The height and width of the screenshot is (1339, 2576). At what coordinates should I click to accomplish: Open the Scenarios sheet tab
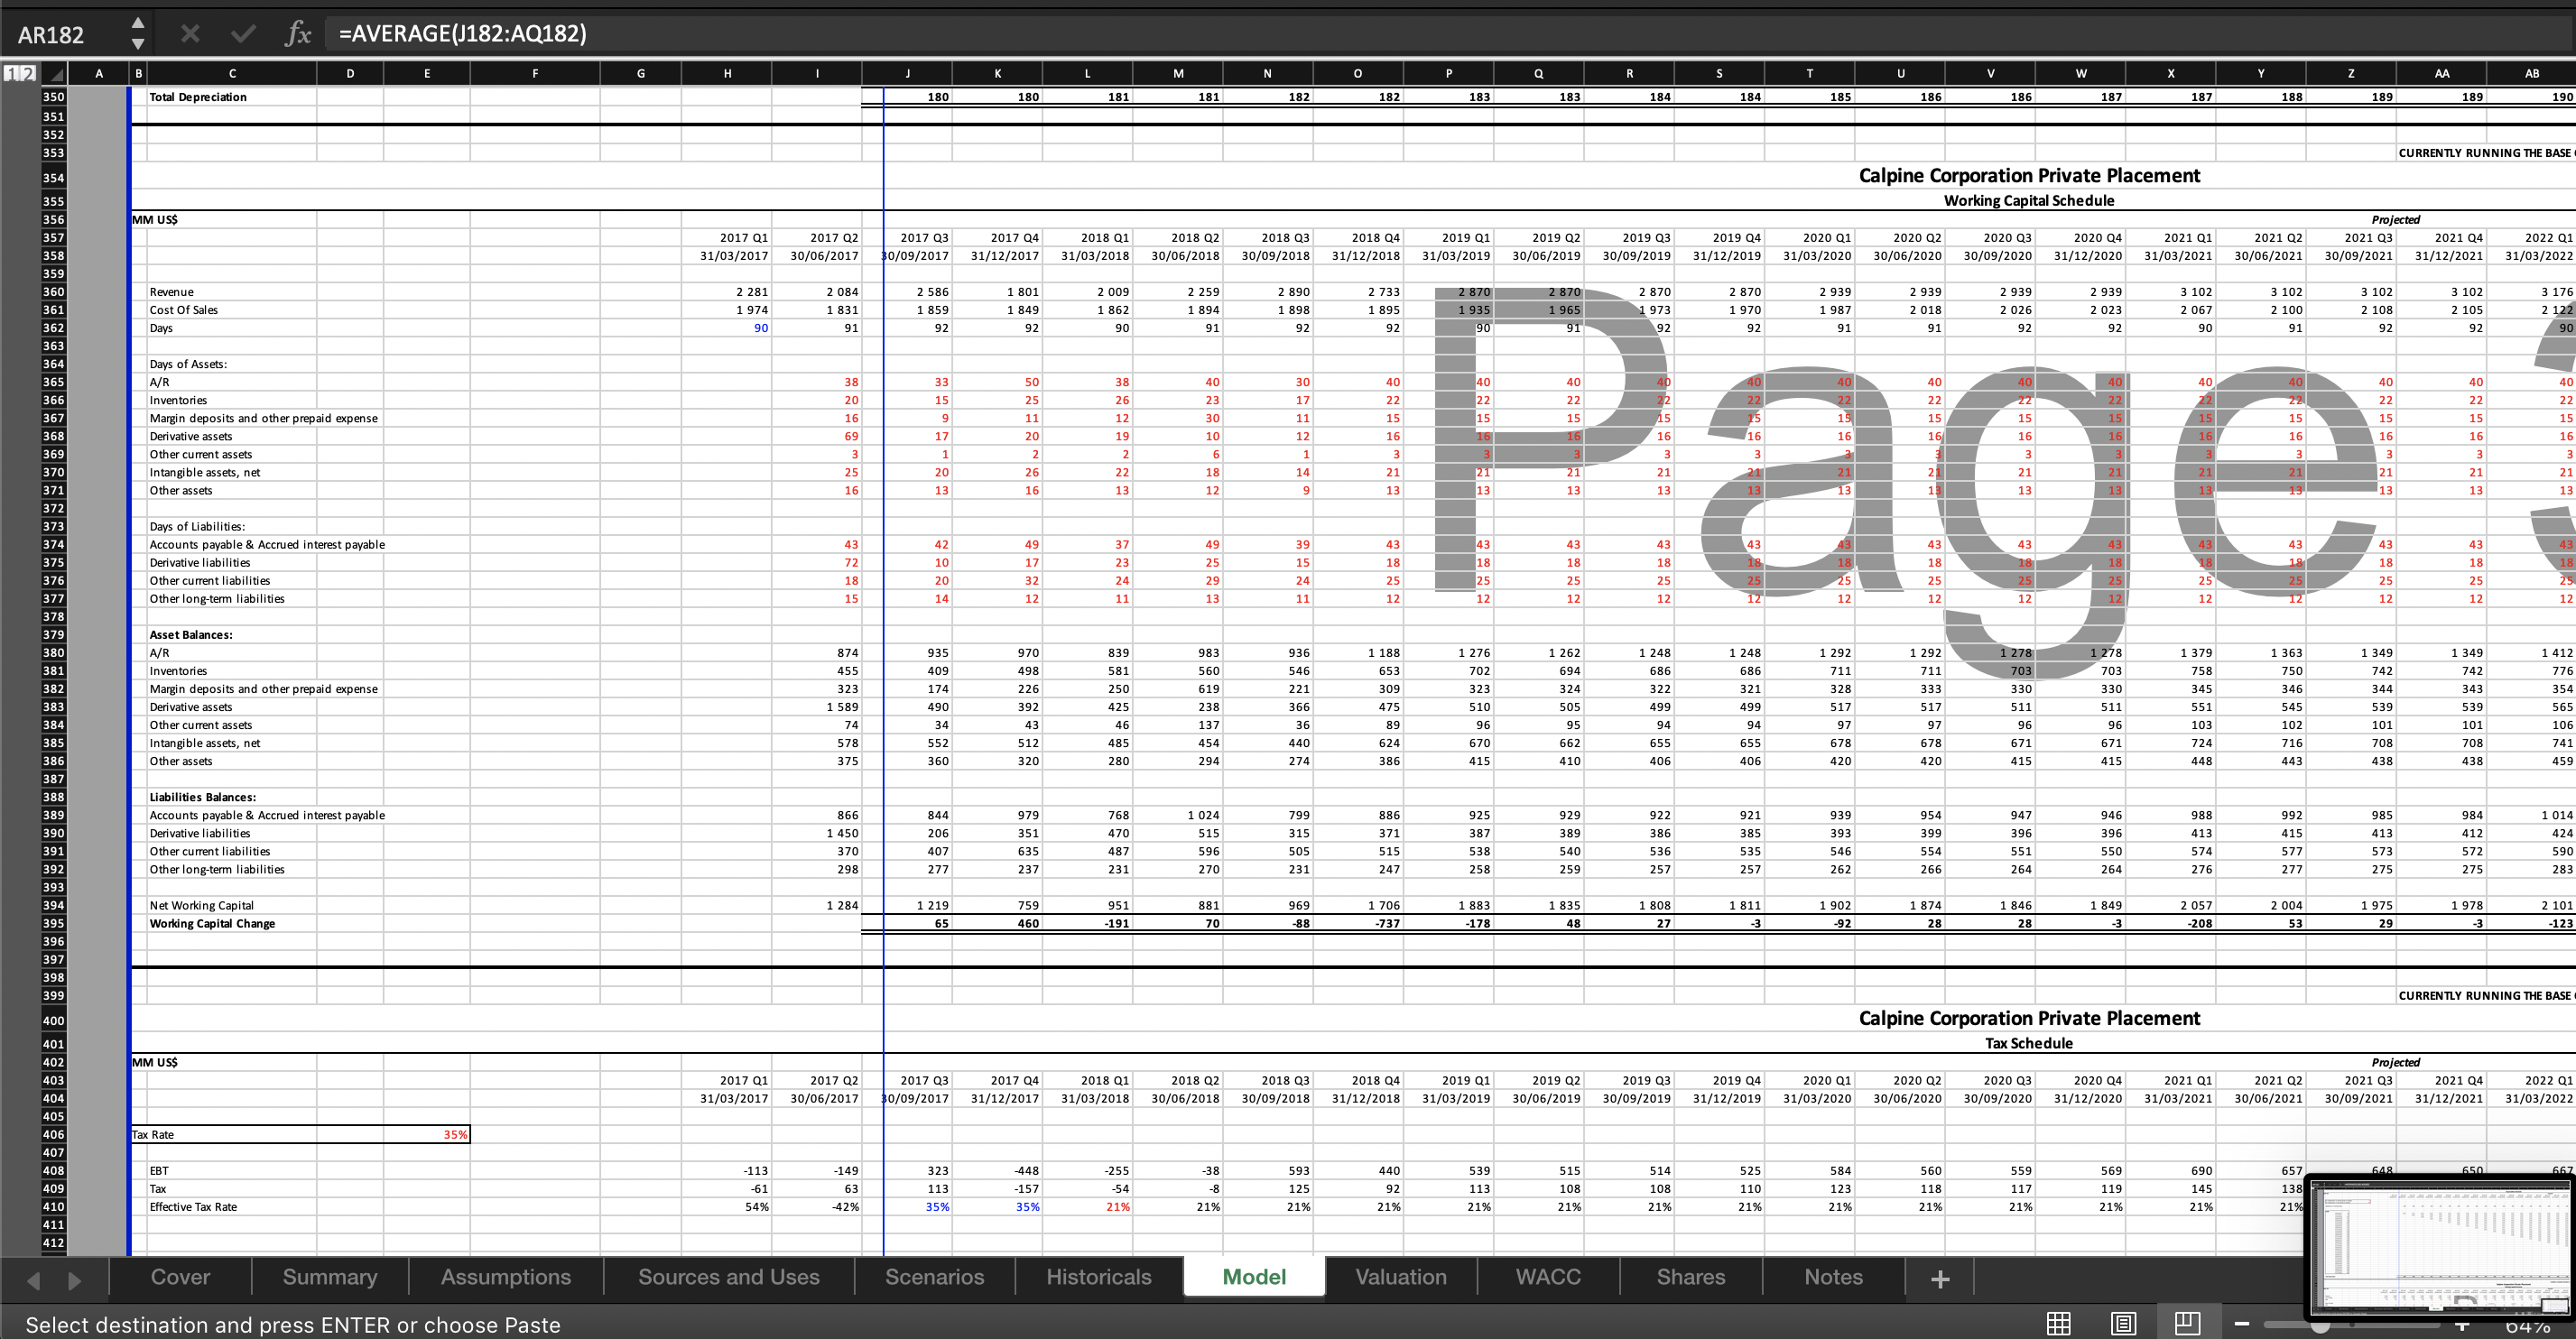pos(935,1277)
